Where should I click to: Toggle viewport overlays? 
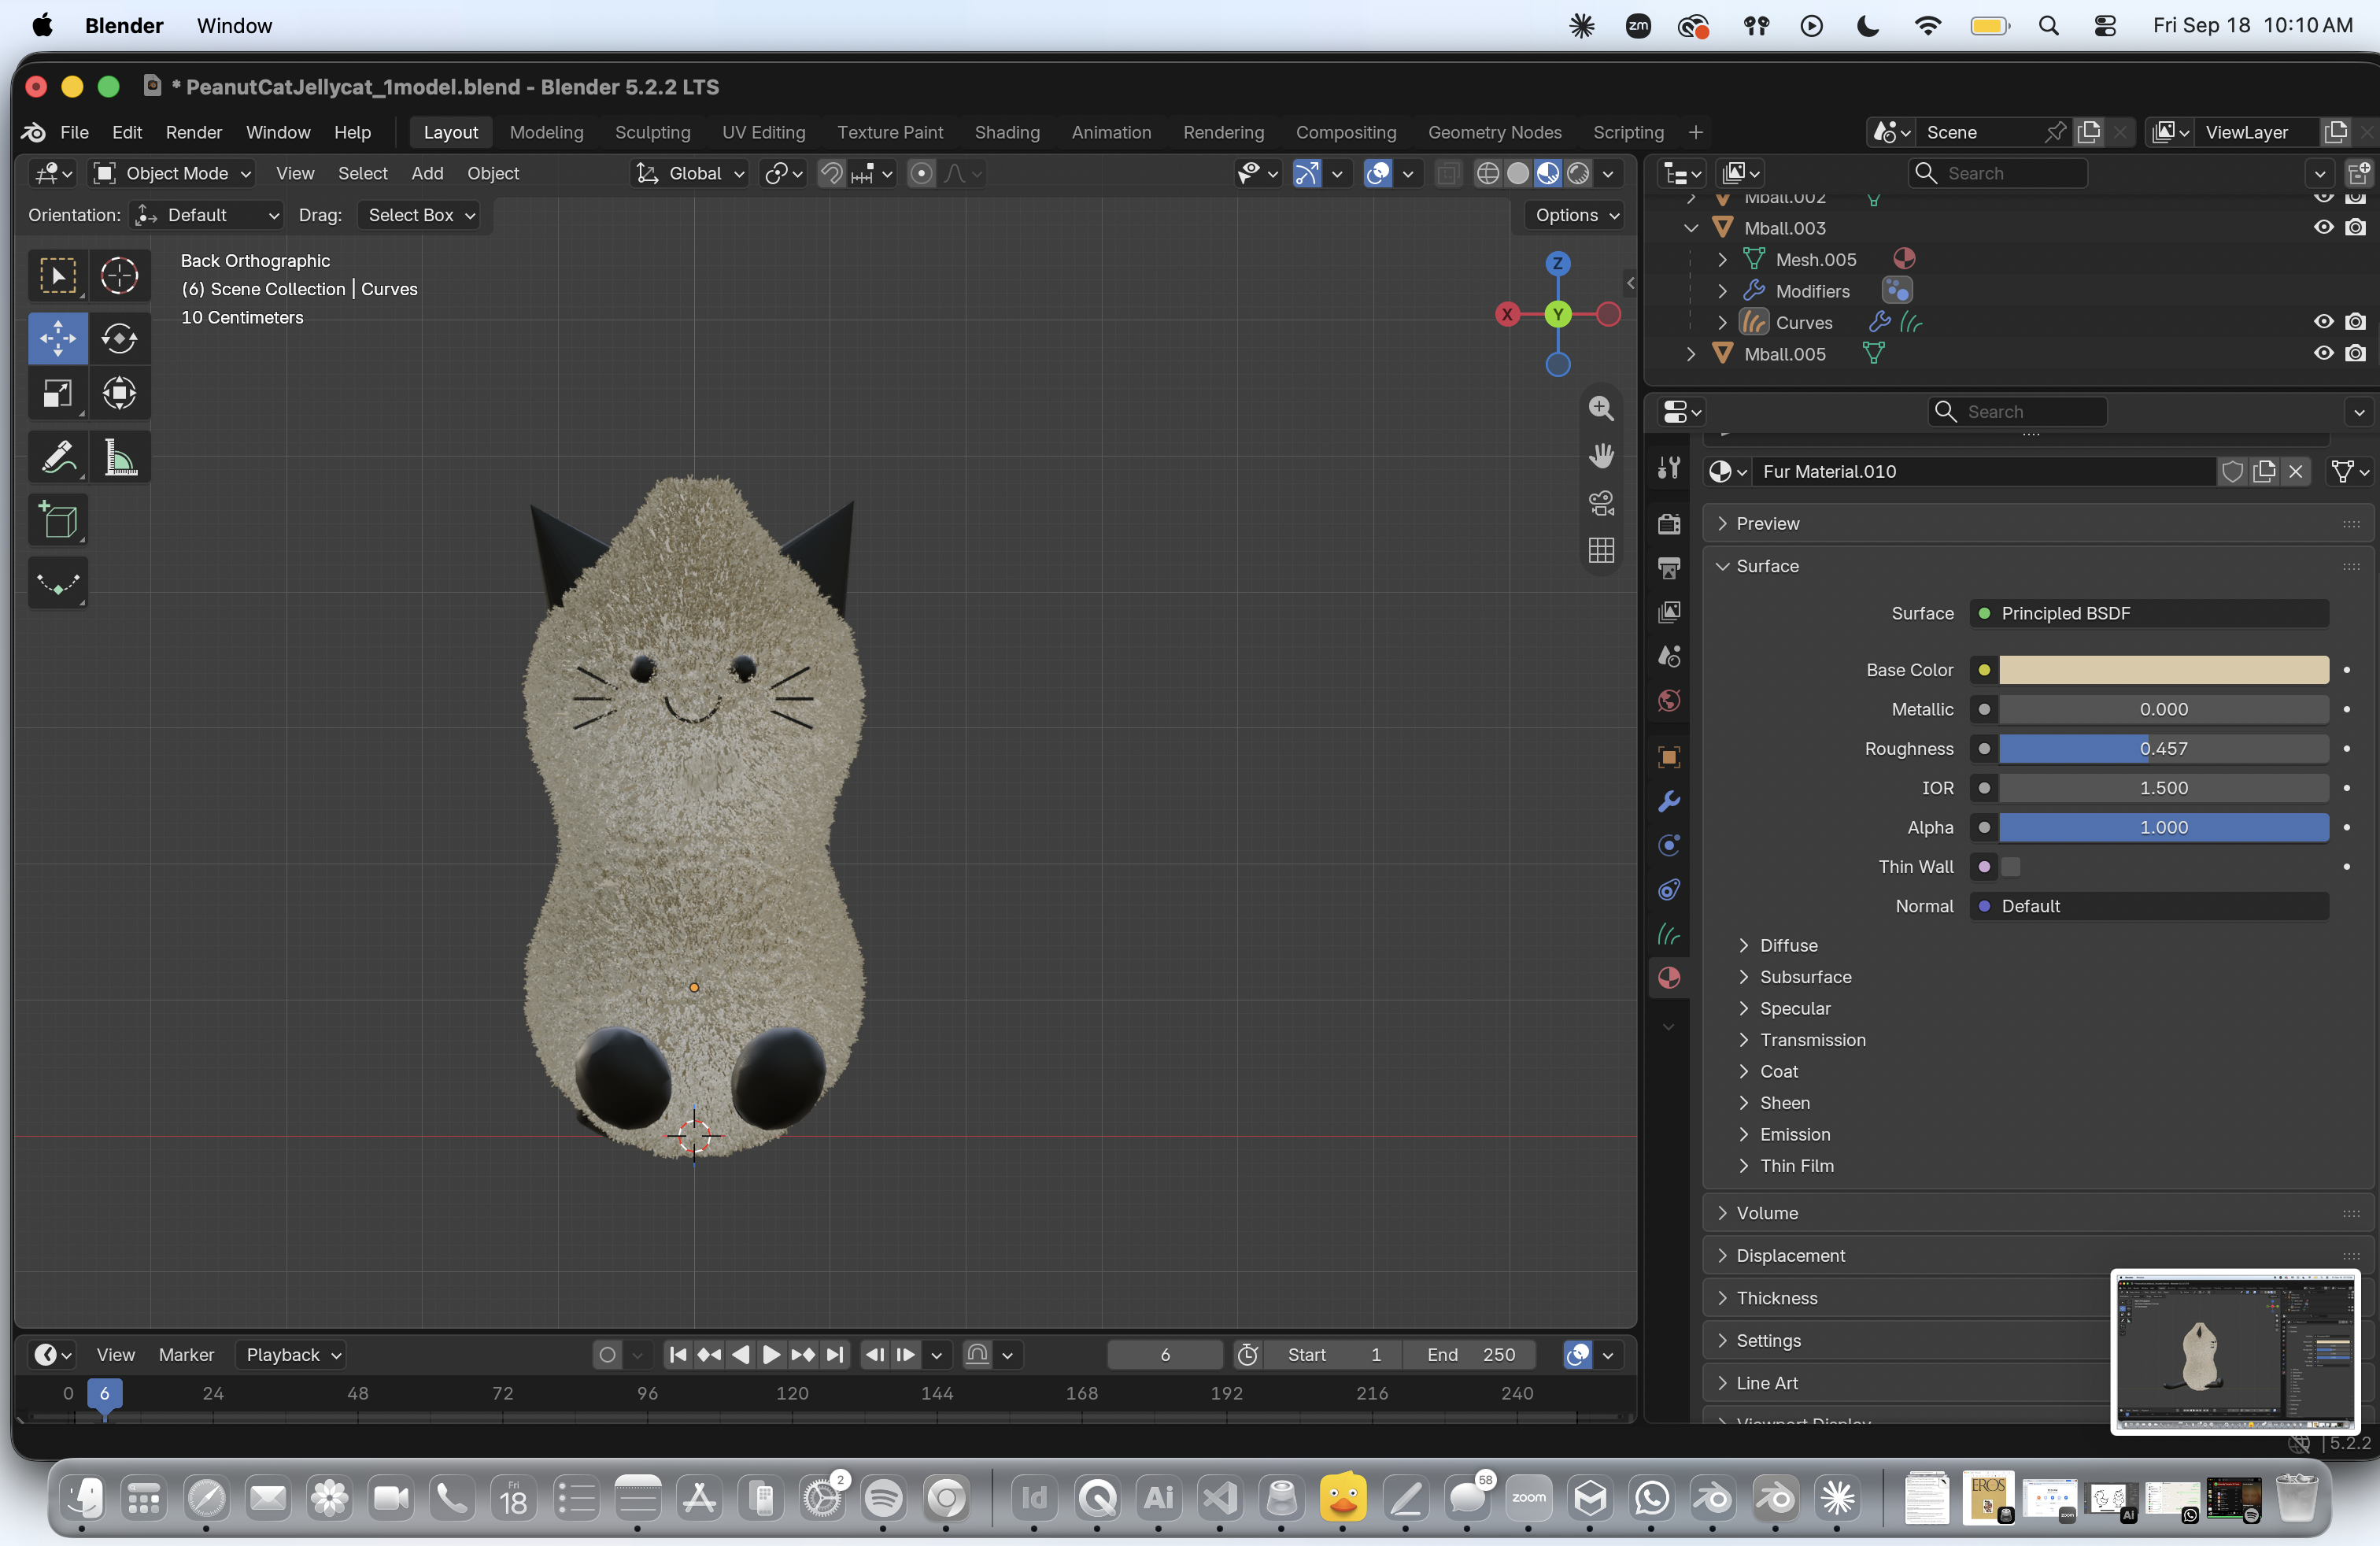click(x=1377, y=174)
